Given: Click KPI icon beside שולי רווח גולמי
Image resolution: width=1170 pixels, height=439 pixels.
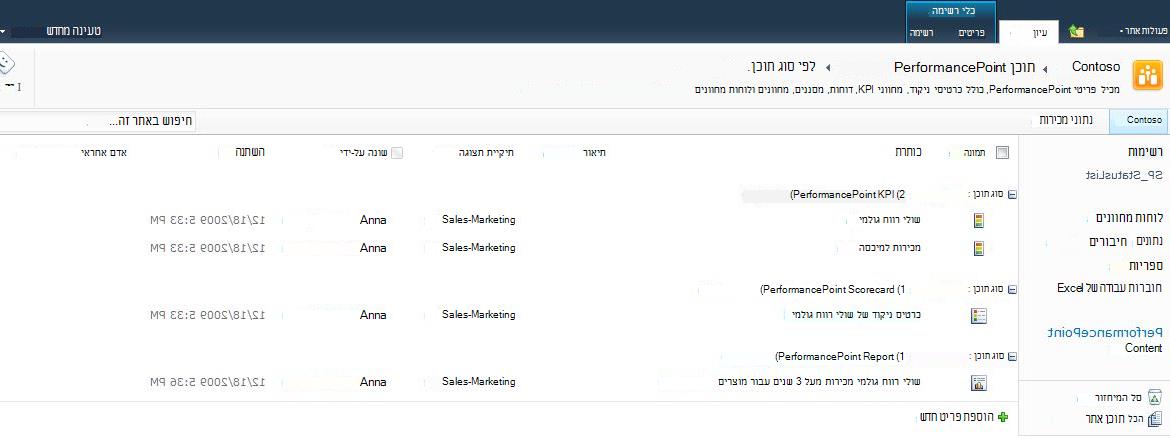Looking at the screenshot, I should [979, 220].
